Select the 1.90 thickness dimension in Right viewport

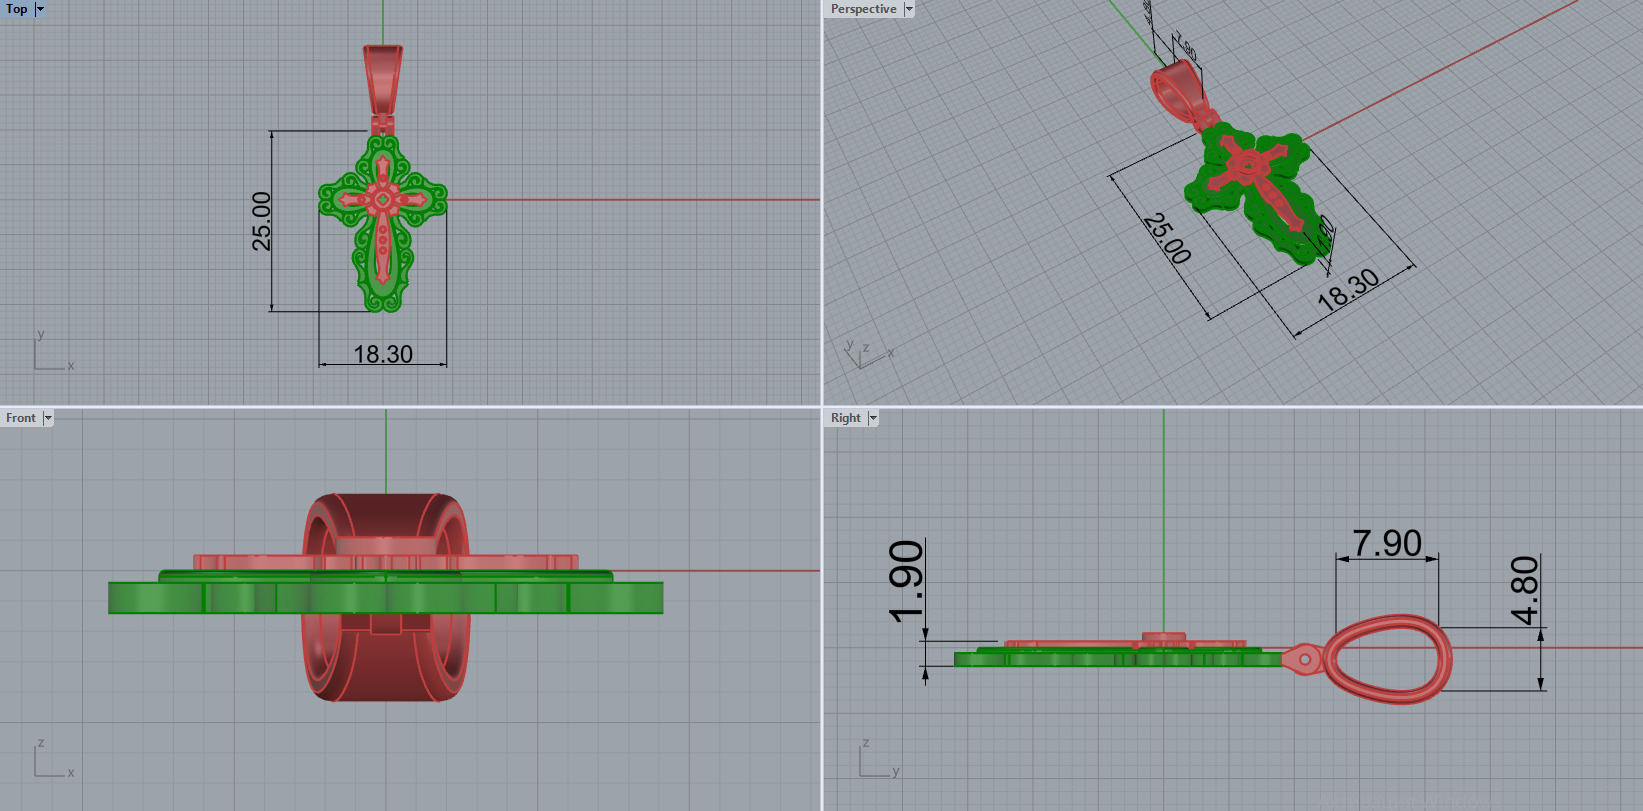point(906,581)
